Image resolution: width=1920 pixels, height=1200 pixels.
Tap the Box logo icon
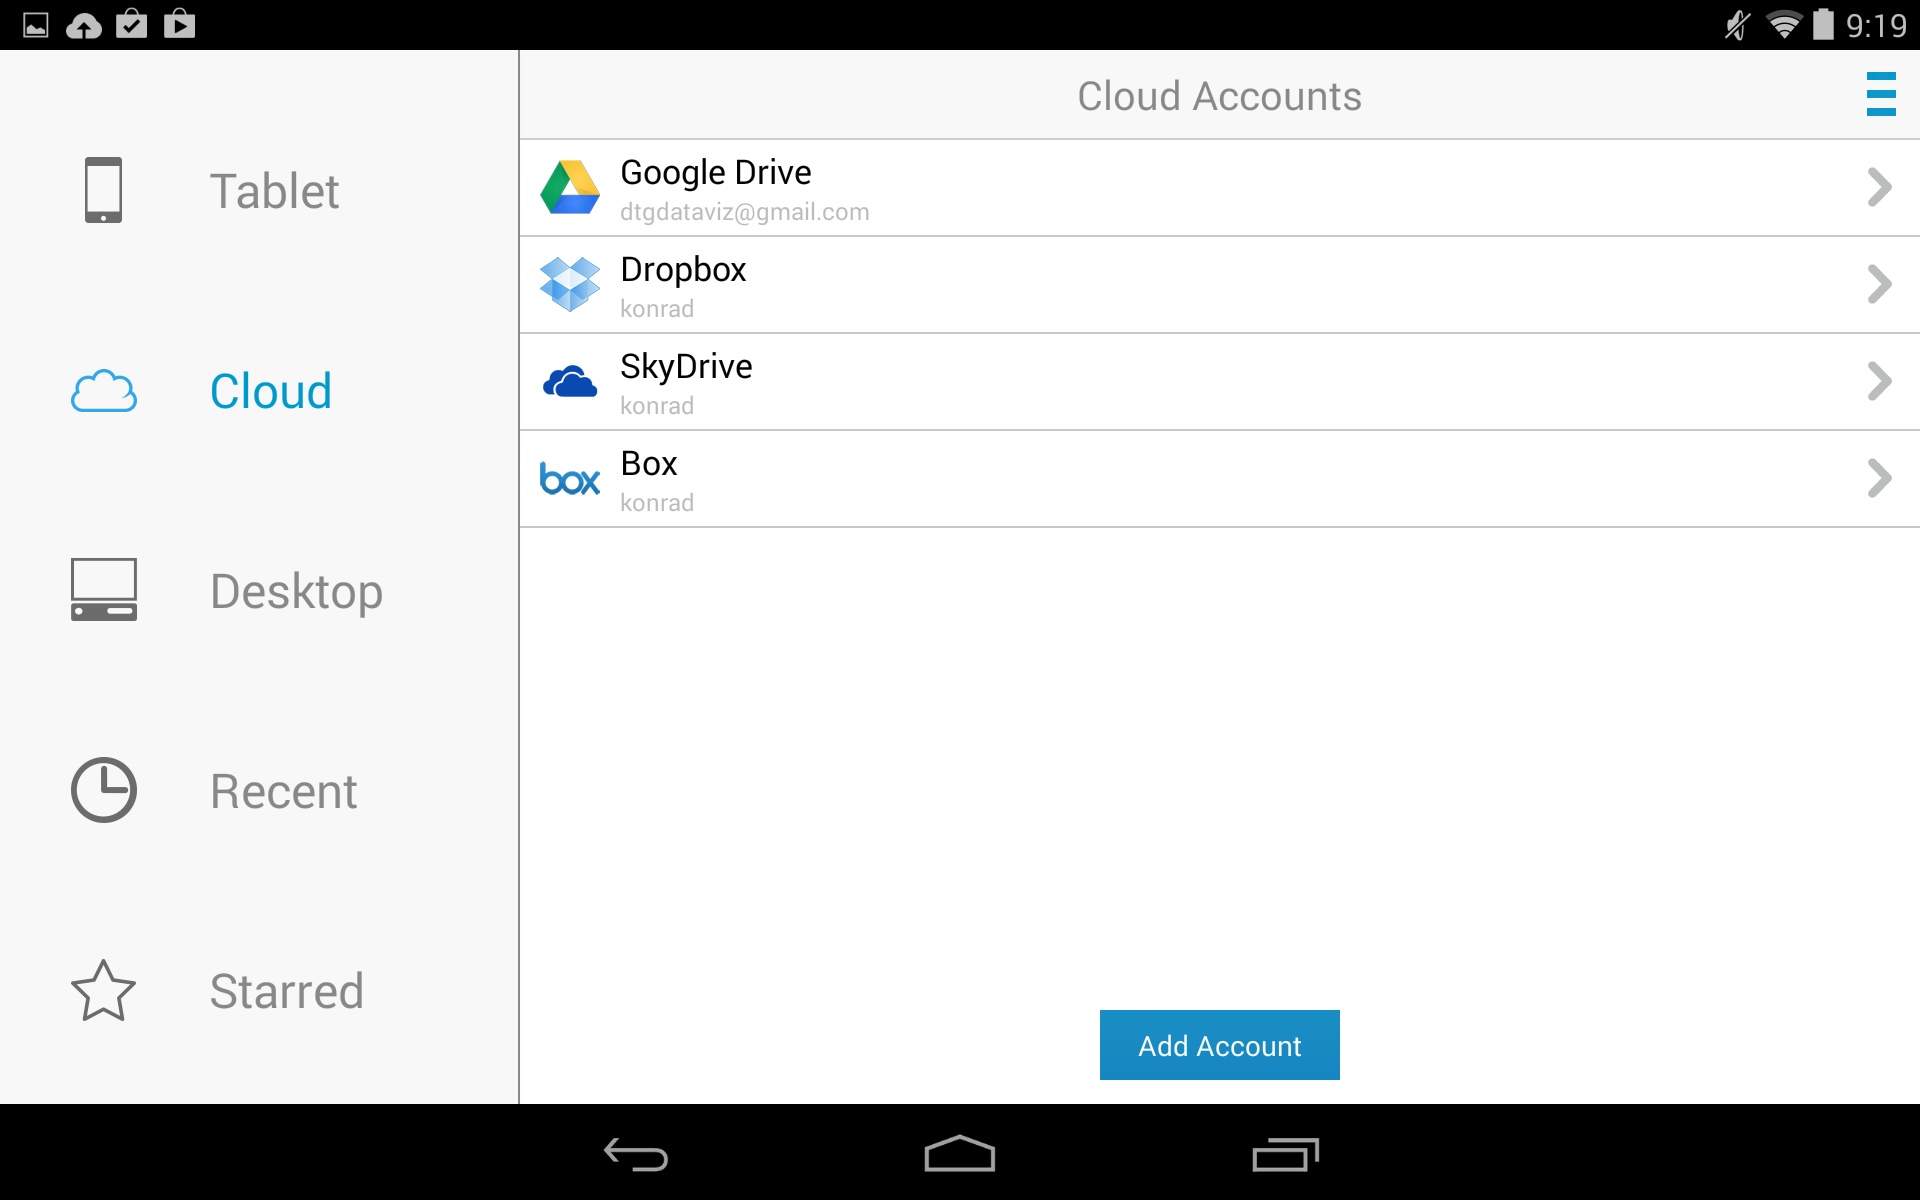570,480
